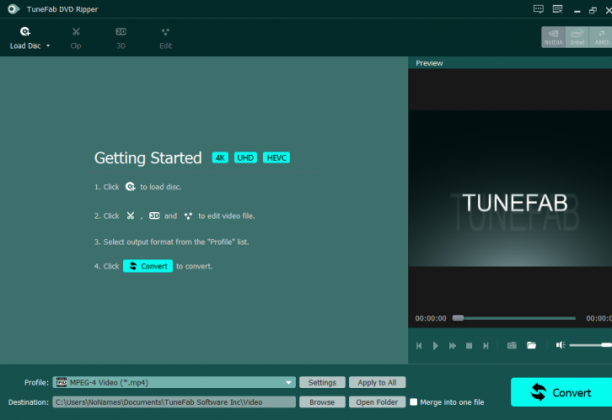Click Apply to All button

click(x=377, y=383)
